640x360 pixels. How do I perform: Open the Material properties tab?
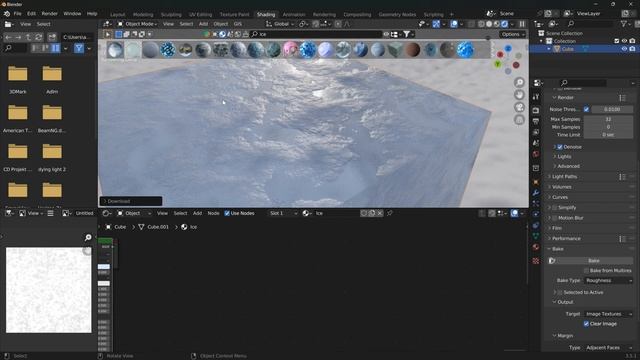[536, 247]
